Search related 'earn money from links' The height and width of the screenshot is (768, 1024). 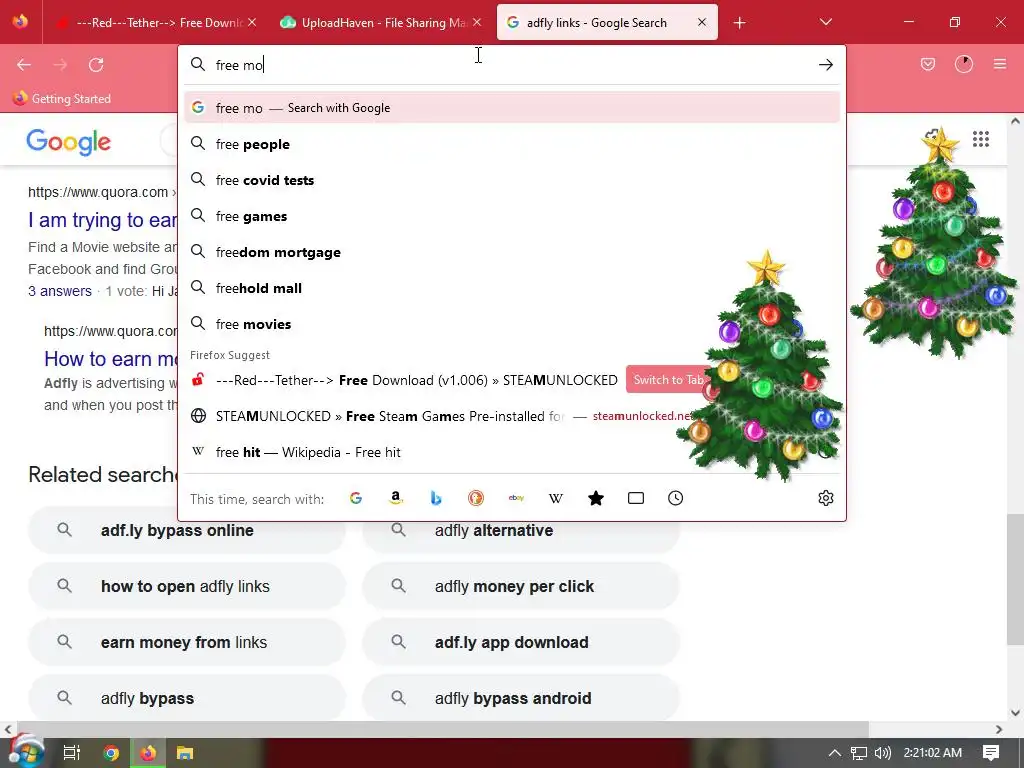click(x=187, y=643)
